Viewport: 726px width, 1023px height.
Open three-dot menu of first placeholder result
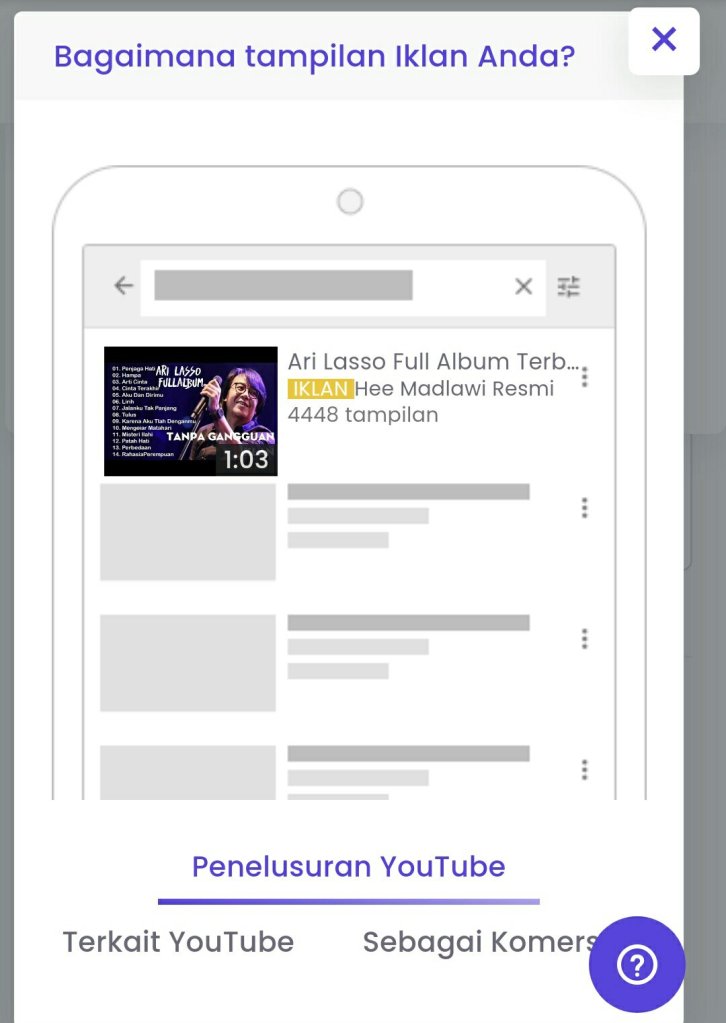coord(584,508)
